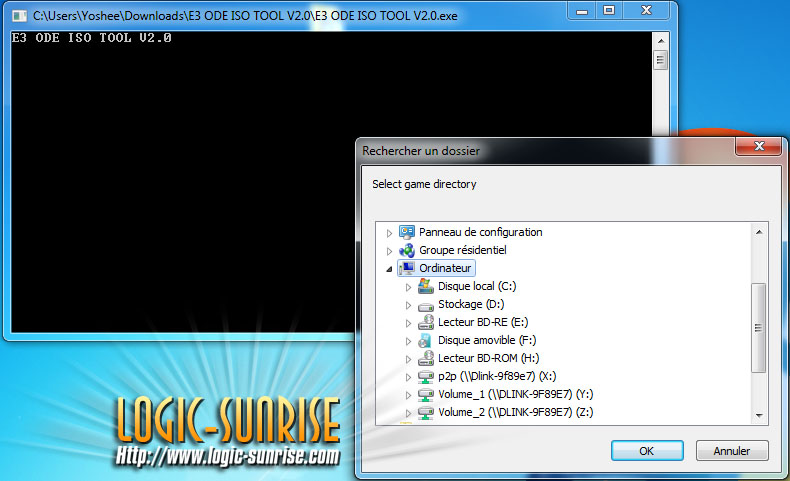Select Volume_2 (\\DLINK-9F89E7) (Z:) drive
Image resolution: width=790 pixels, height=481 pixels.
[515, 413]
